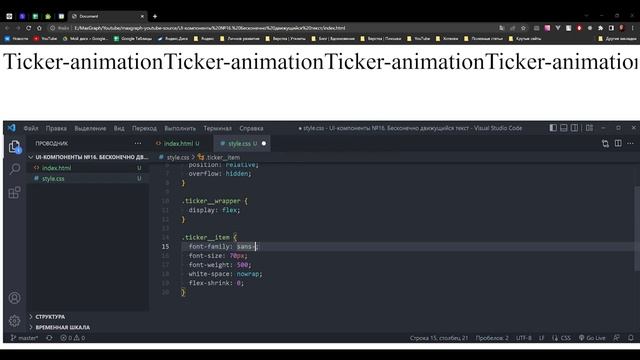Click .ticker__item in the breadcrumb
The height and width of the screenshot is (360, 640).
(x=223, y=158)
